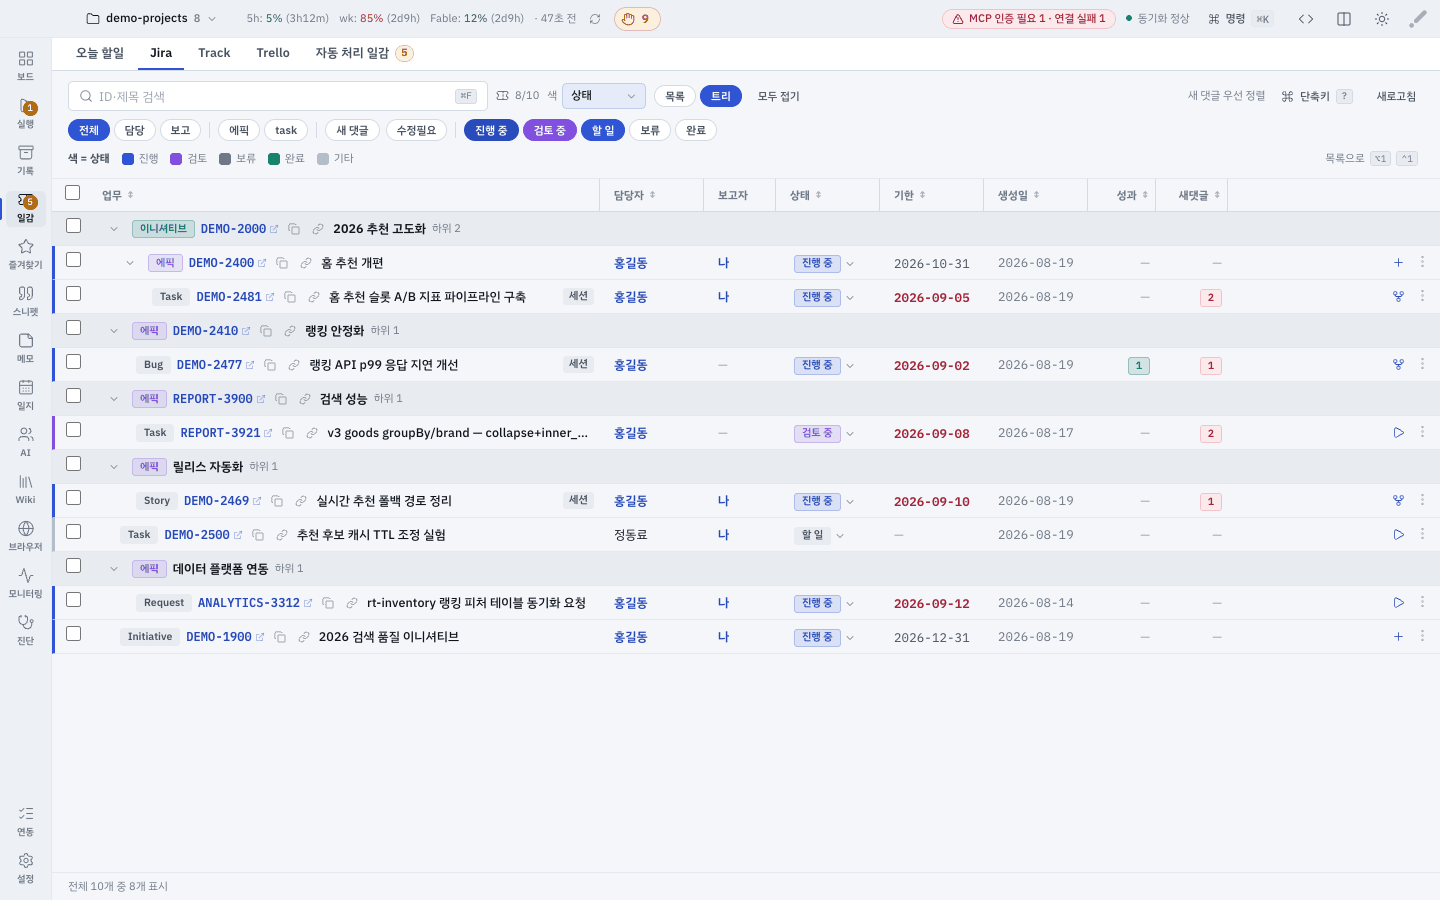Open 모니터링 monitoring in sidebar
Screen dimensions: 1440x900
coord(25,583)
